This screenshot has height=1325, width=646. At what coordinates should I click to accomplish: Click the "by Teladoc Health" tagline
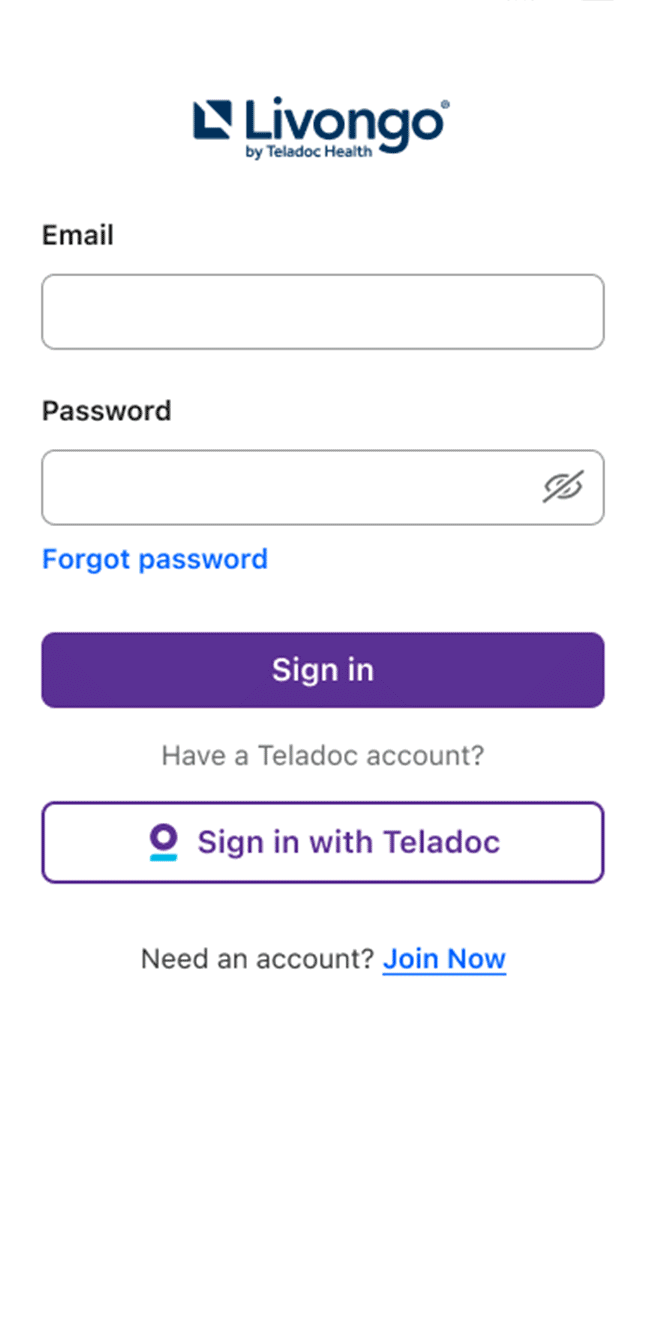coord(308,152)
